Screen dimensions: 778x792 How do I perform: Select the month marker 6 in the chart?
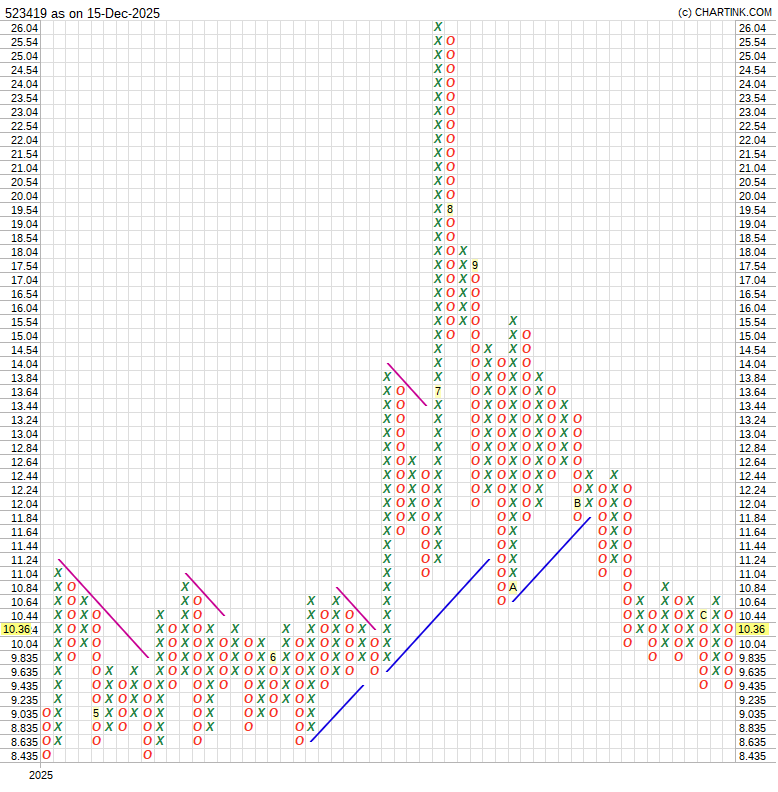[273, 657]
